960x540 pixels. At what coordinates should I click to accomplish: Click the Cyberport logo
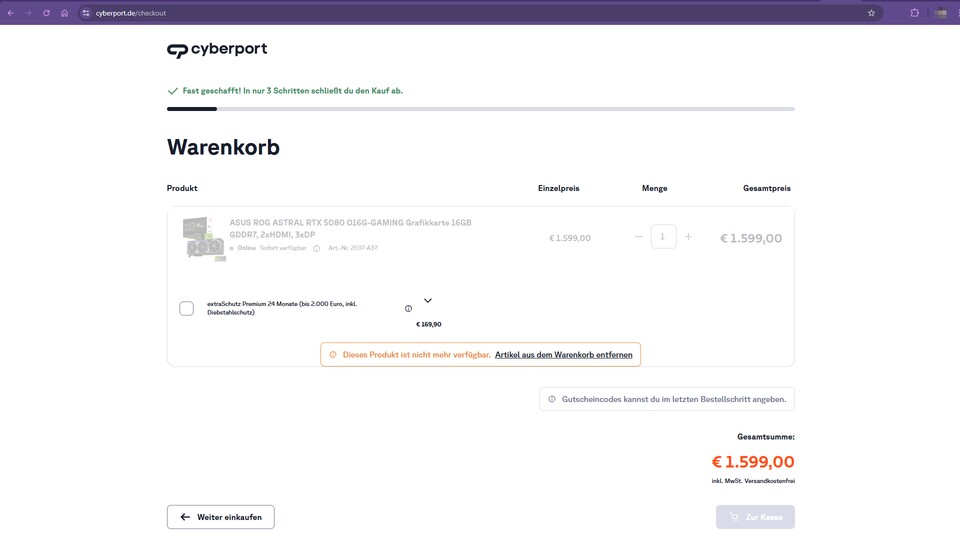click(217, 50)
